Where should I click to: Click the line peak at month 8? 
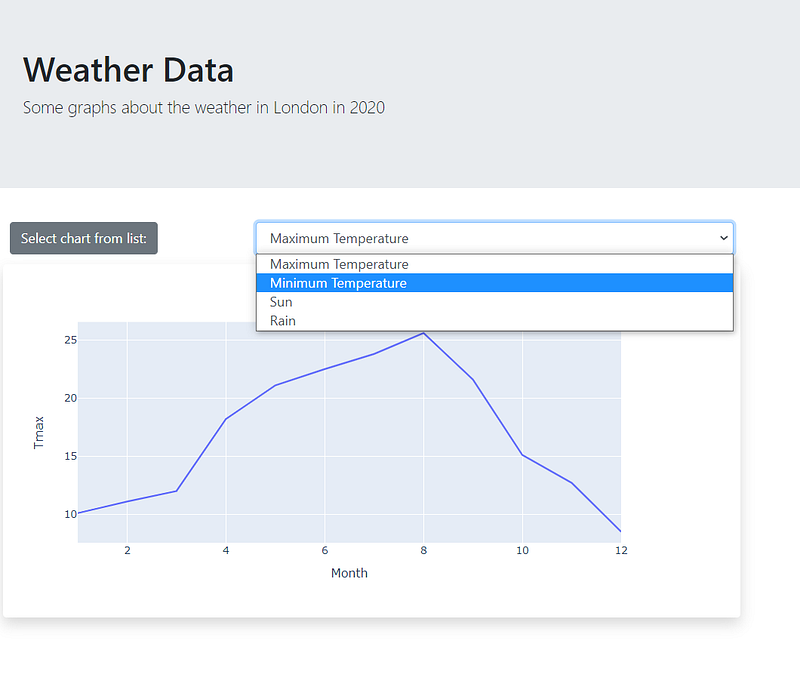point(423,334)
